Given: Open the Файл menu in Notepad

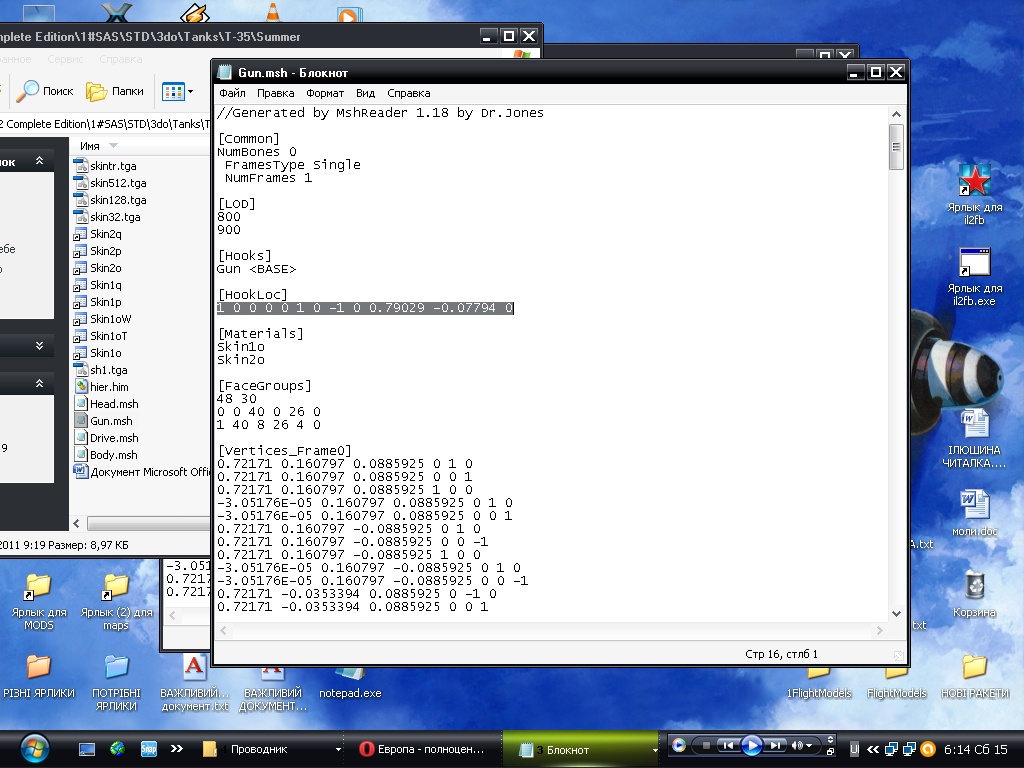Looking at the screenshot, I should pyautogui.click(x=232, y=93).
